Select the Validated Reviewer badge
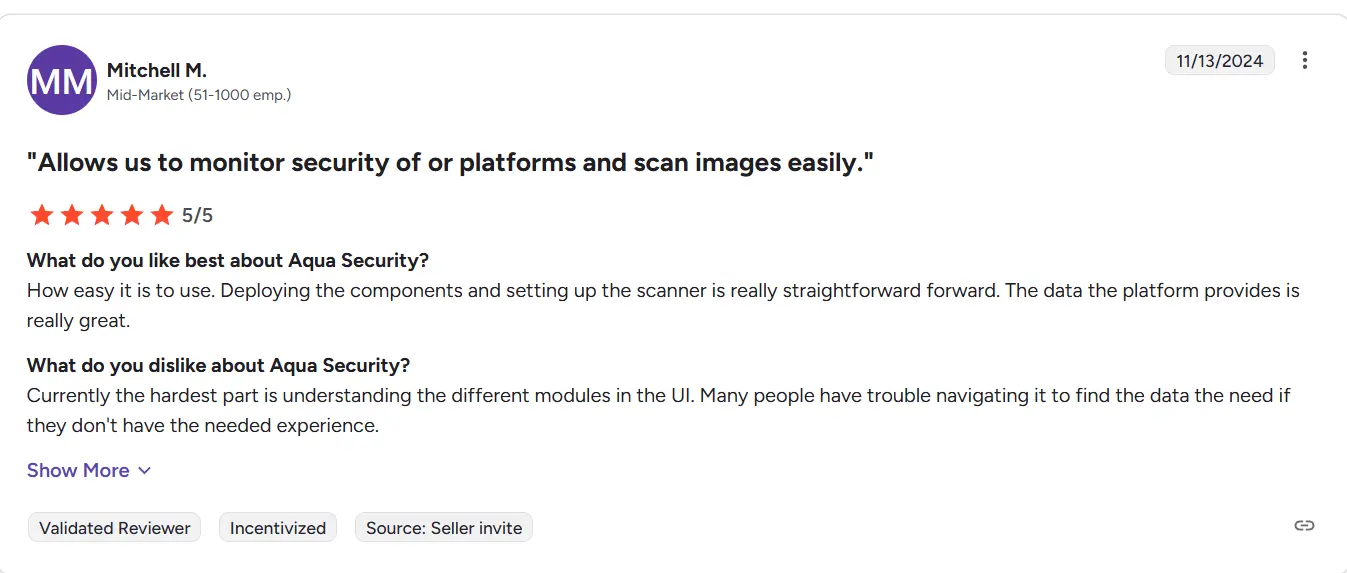This screenshot has width=1347, height=573. 115,528
